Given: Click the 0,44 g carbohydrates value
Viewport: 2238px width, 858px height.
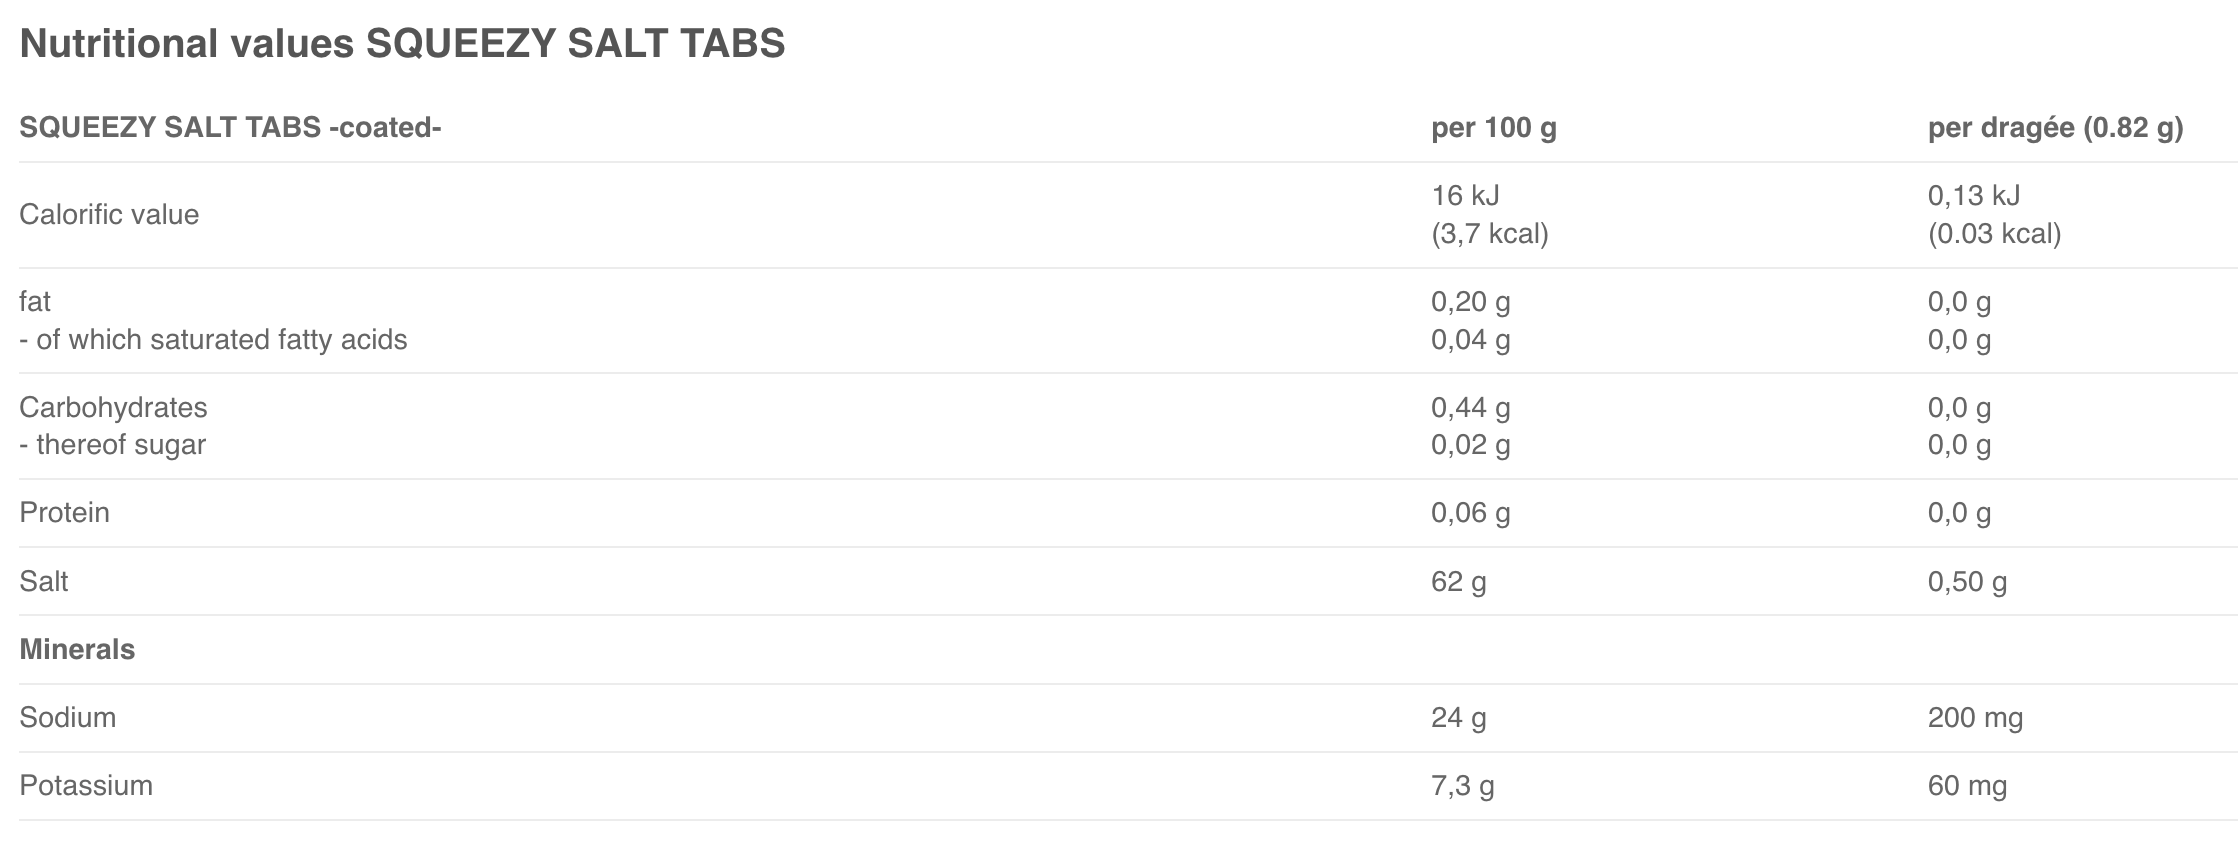Looking at the screenshot, I should click(1470, 408).
